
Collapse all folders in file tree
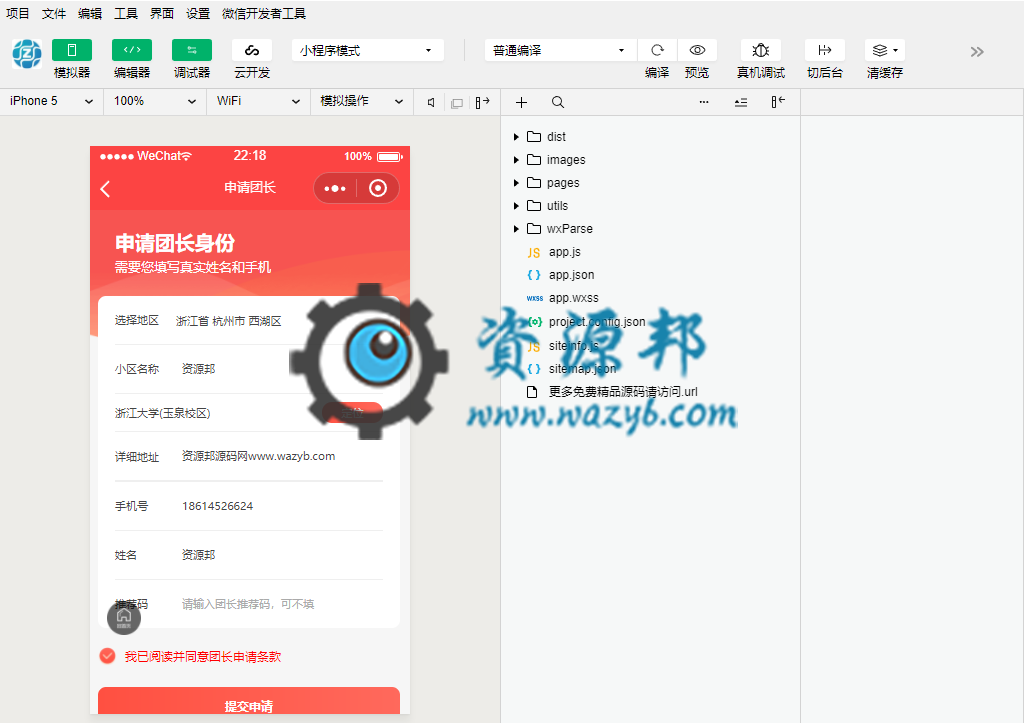[741, 103]
